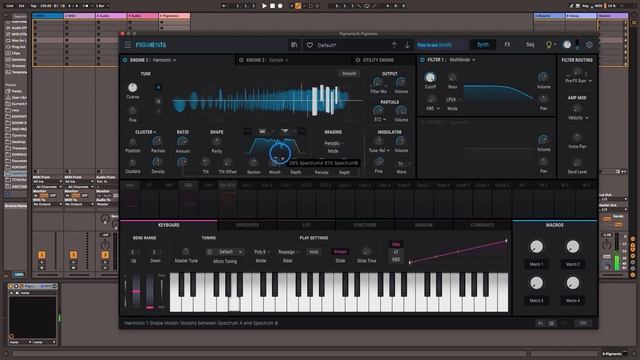Click the filter Reso knob

pyautogui.click(x=452, y=77)
